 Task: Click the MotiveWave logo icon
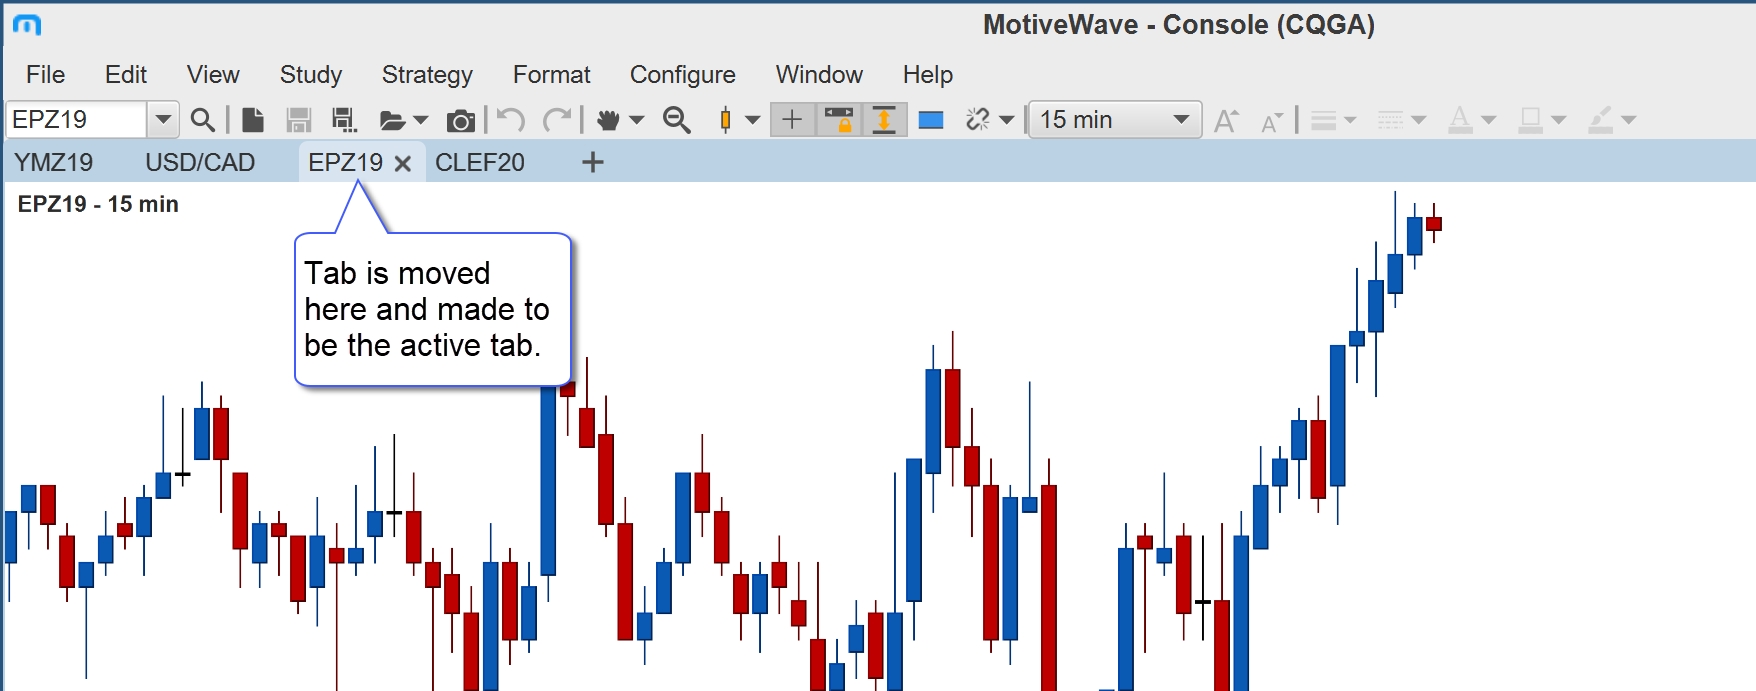[27, 25]
